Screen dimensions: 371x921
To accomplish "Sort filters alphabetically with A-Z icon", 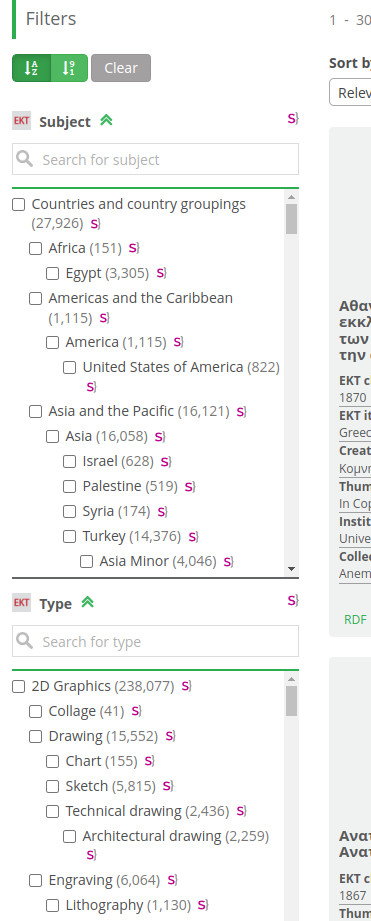I will point(31,68).
